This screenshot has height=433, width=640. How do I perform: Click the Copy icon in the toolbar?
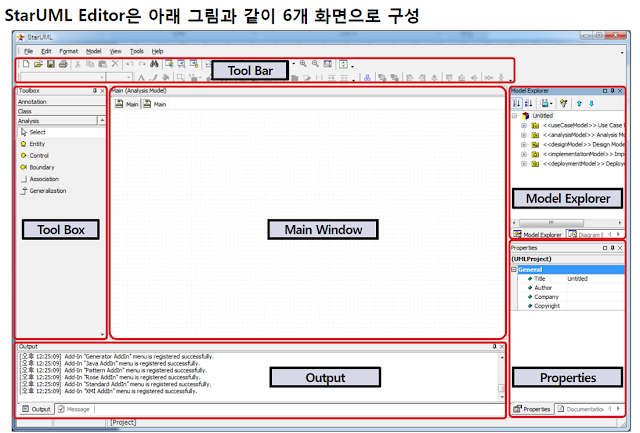tap(90, 64)
